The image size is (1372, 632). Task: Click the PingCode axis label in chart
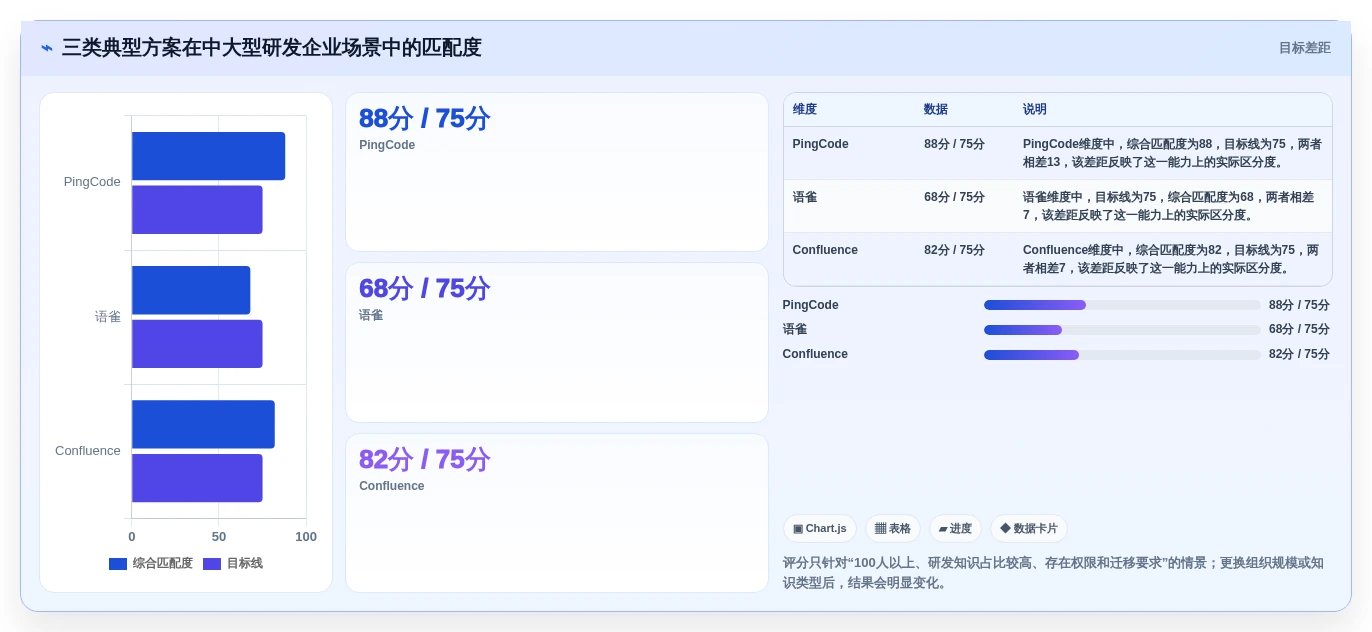92,182
